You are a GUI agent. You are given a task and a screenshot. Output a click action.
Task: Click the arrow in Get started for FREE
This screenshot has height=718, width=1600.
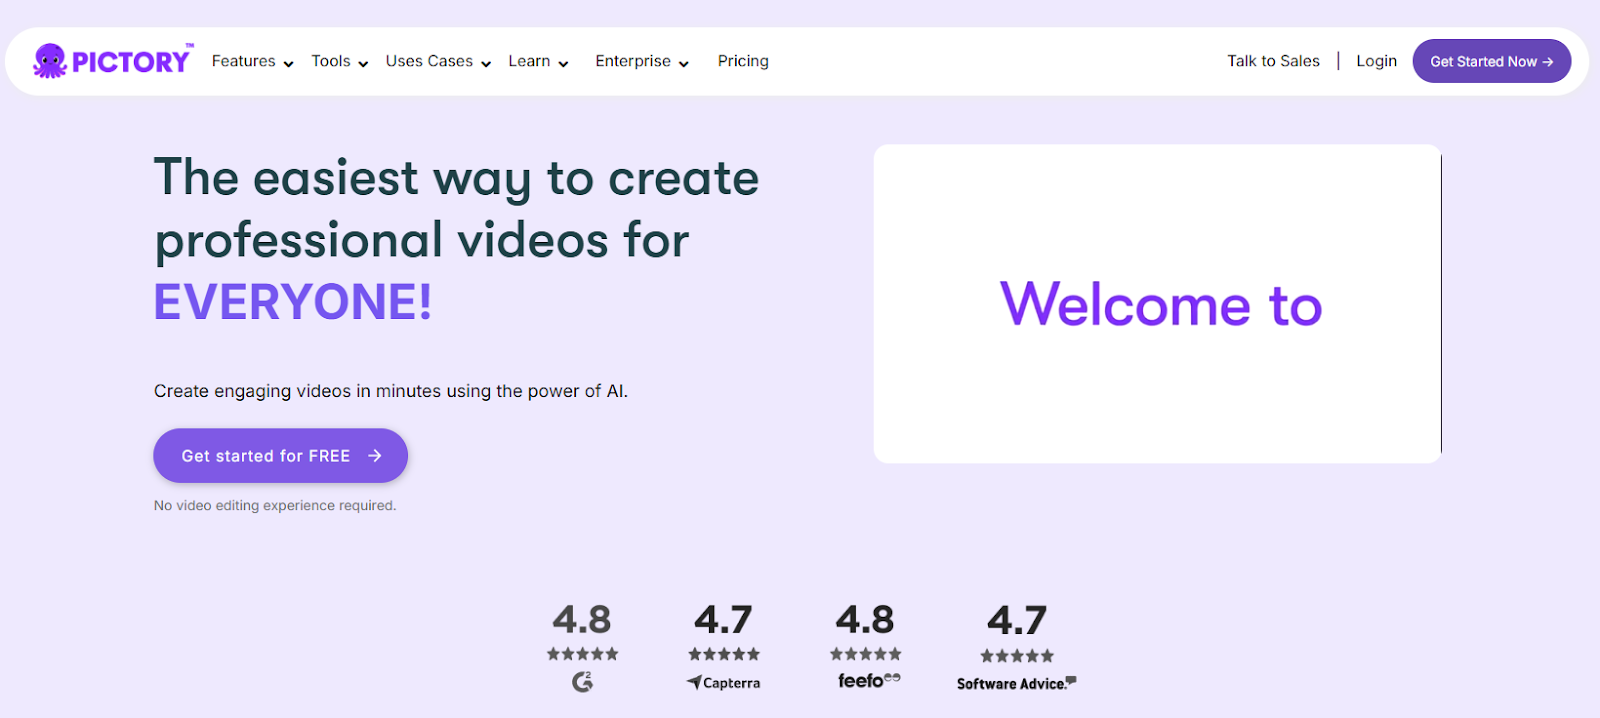(x=375, y=456)
